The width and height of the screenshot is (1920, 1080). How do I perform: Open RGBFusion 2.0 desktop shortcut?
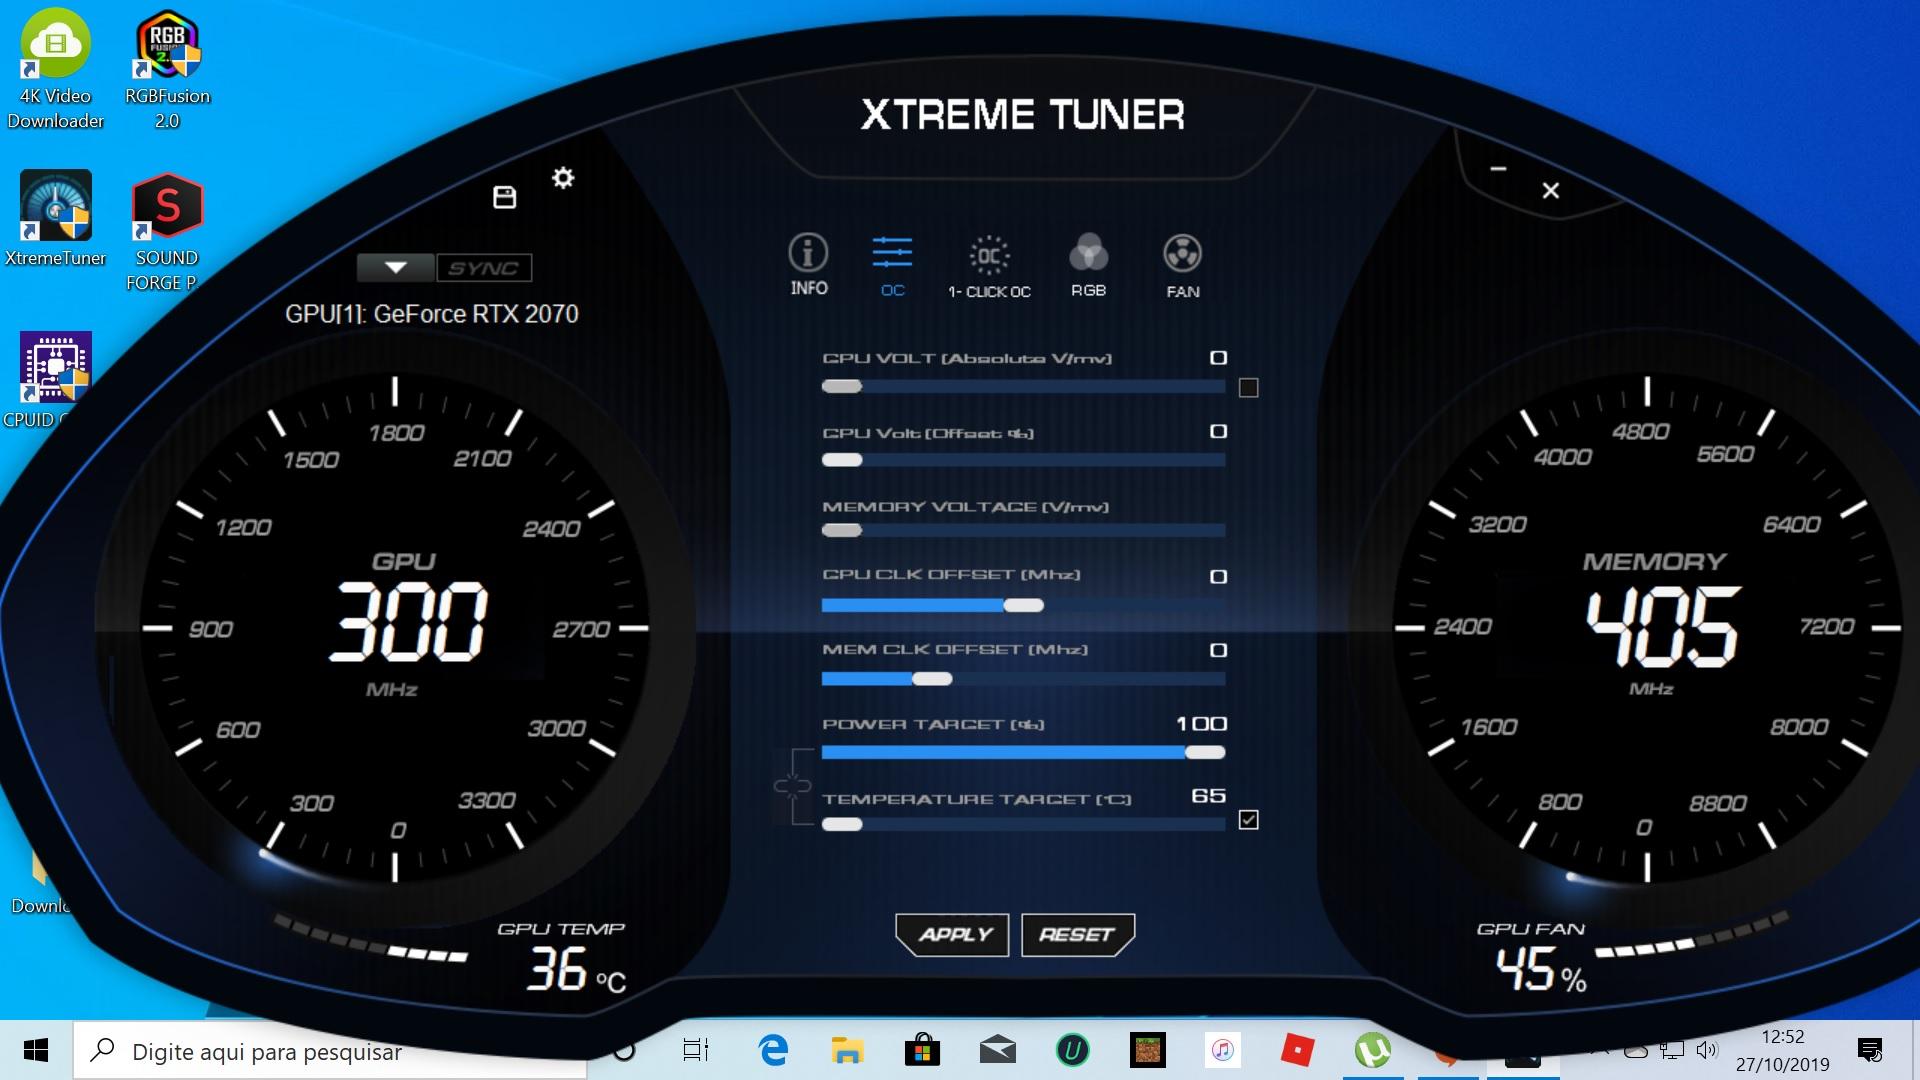[167, 70]
